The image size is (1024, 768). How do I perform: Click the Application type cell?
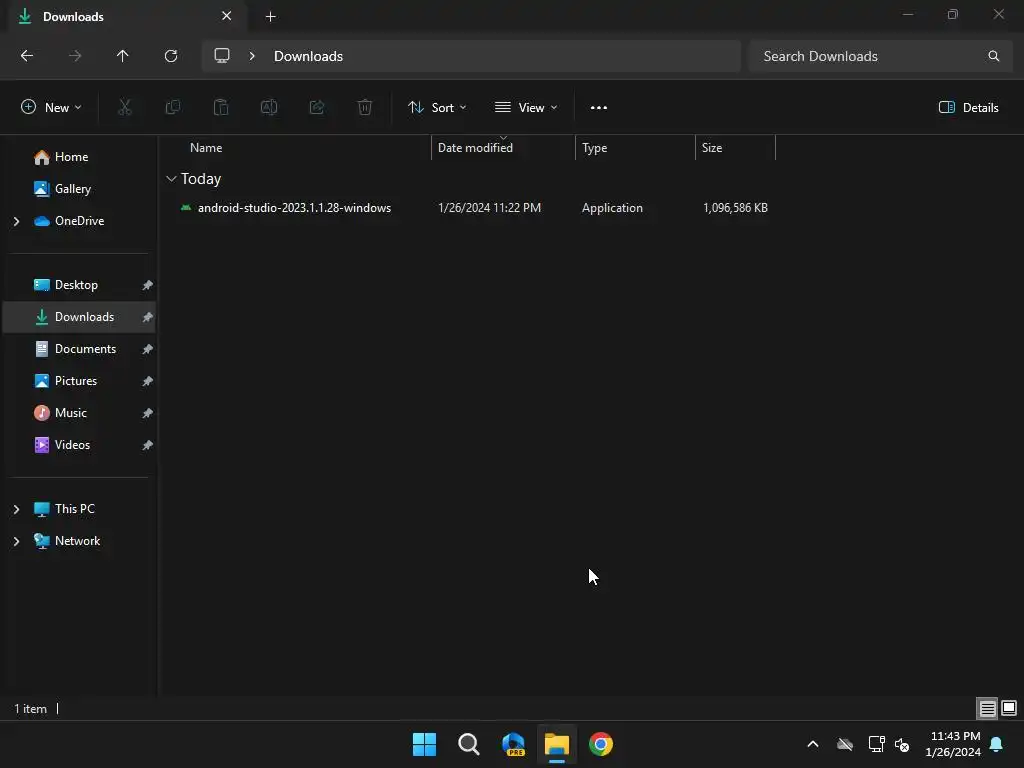[x=612, y=208]
